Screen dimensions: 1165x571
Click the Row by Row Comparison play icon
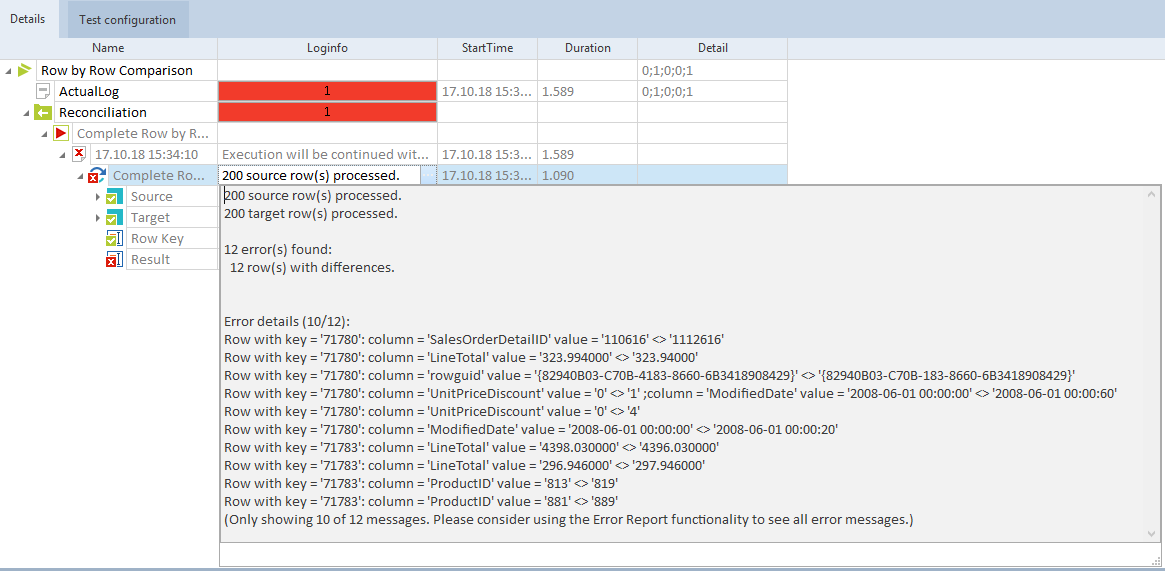click(25, 70)
